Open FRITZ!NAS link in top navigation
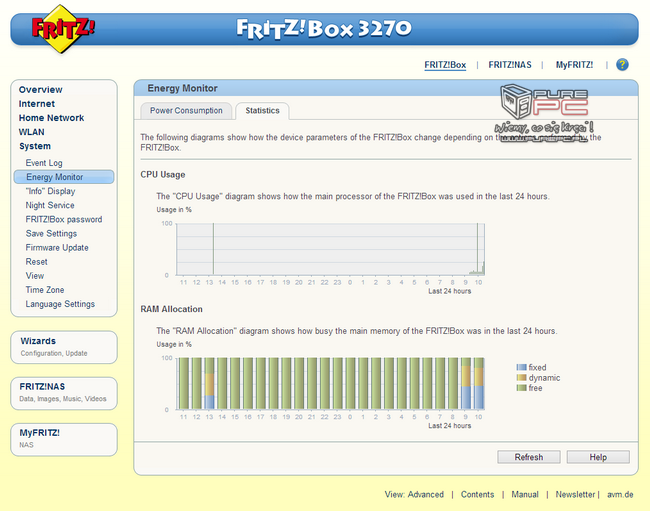Viewport: 650px width, 511px height. point(509,65)
